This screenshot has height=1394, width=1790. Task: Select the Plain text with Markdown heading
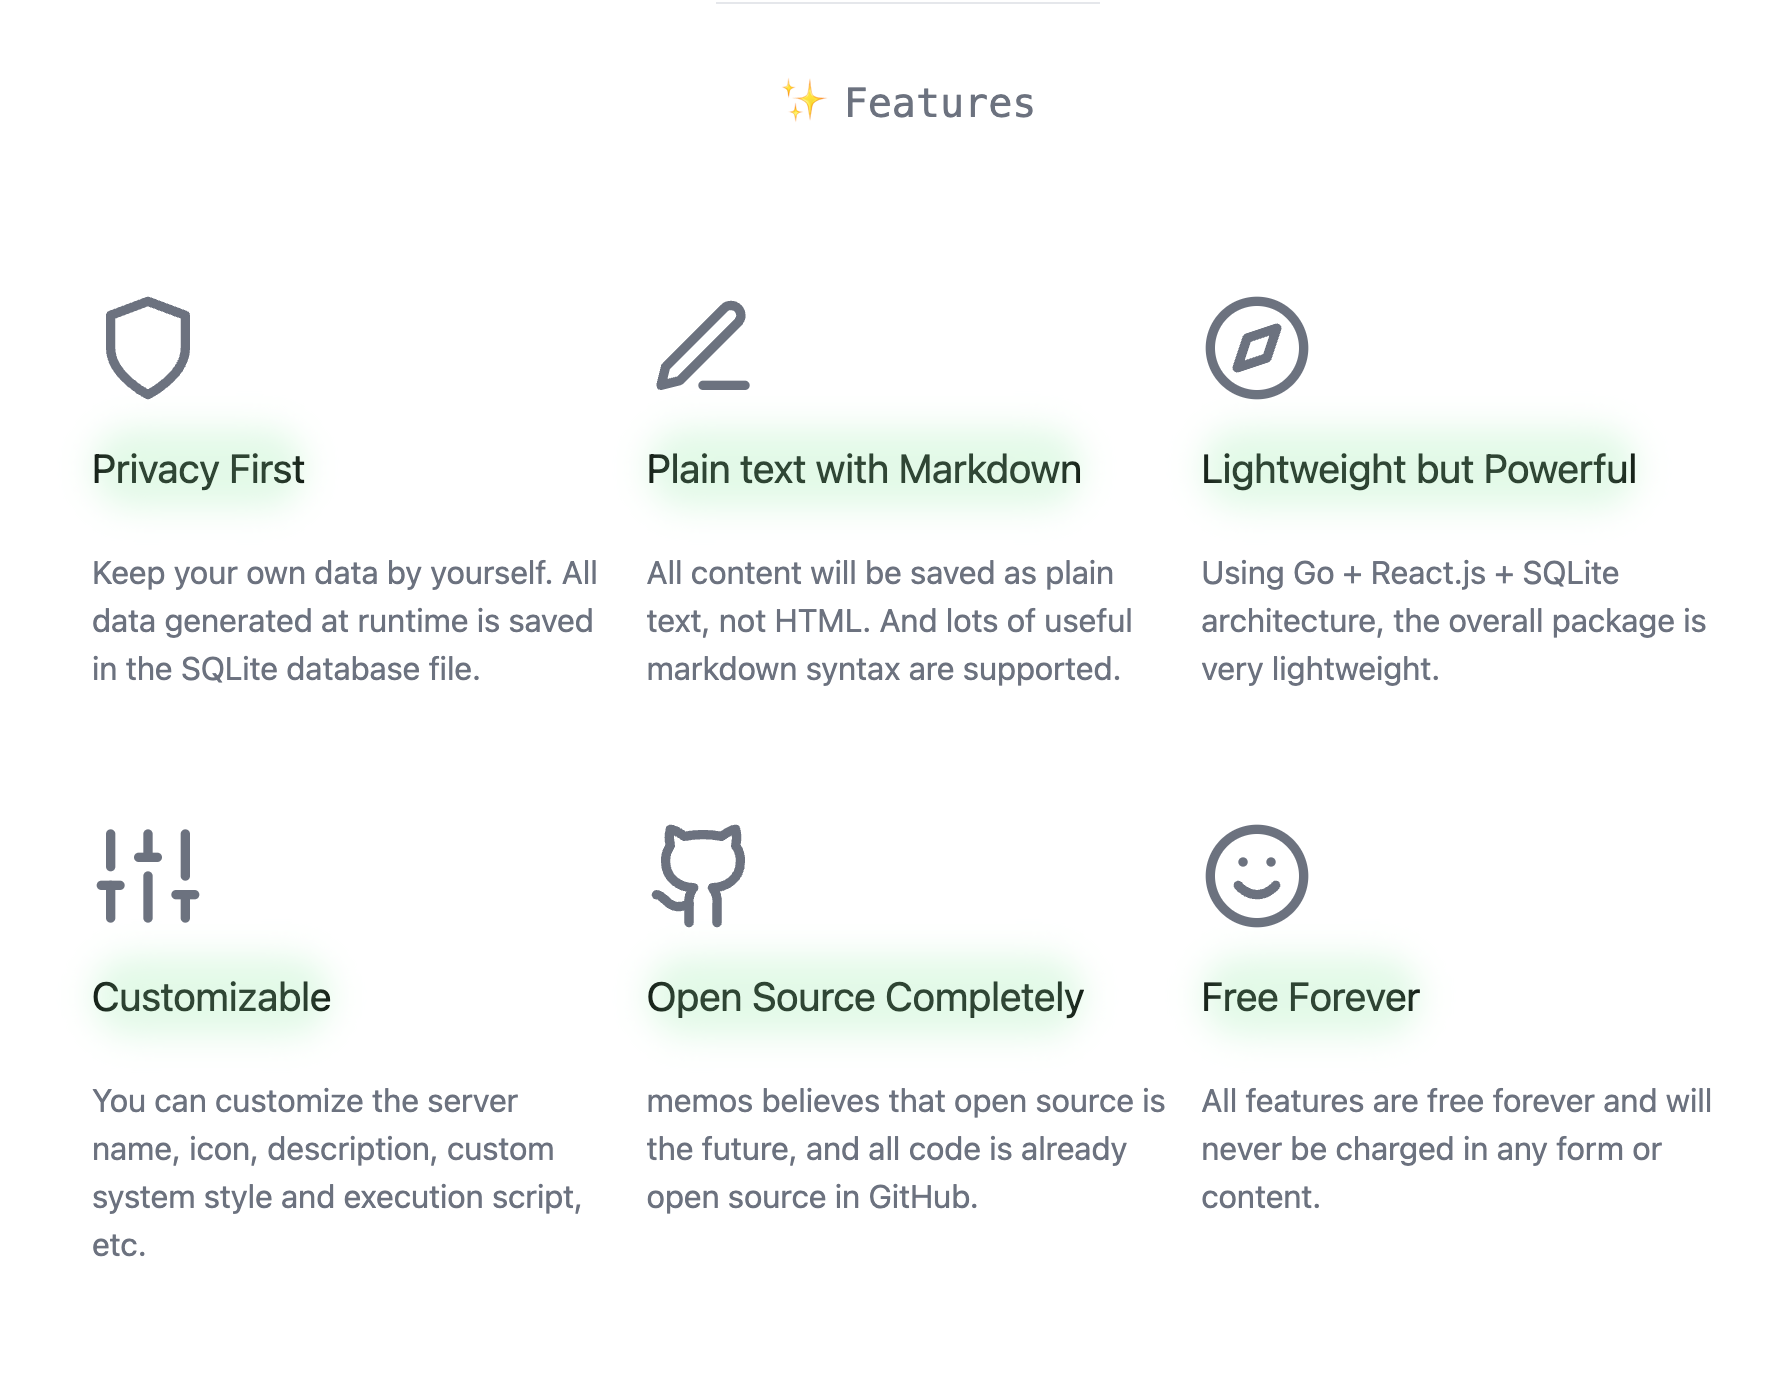pos(864,470)
